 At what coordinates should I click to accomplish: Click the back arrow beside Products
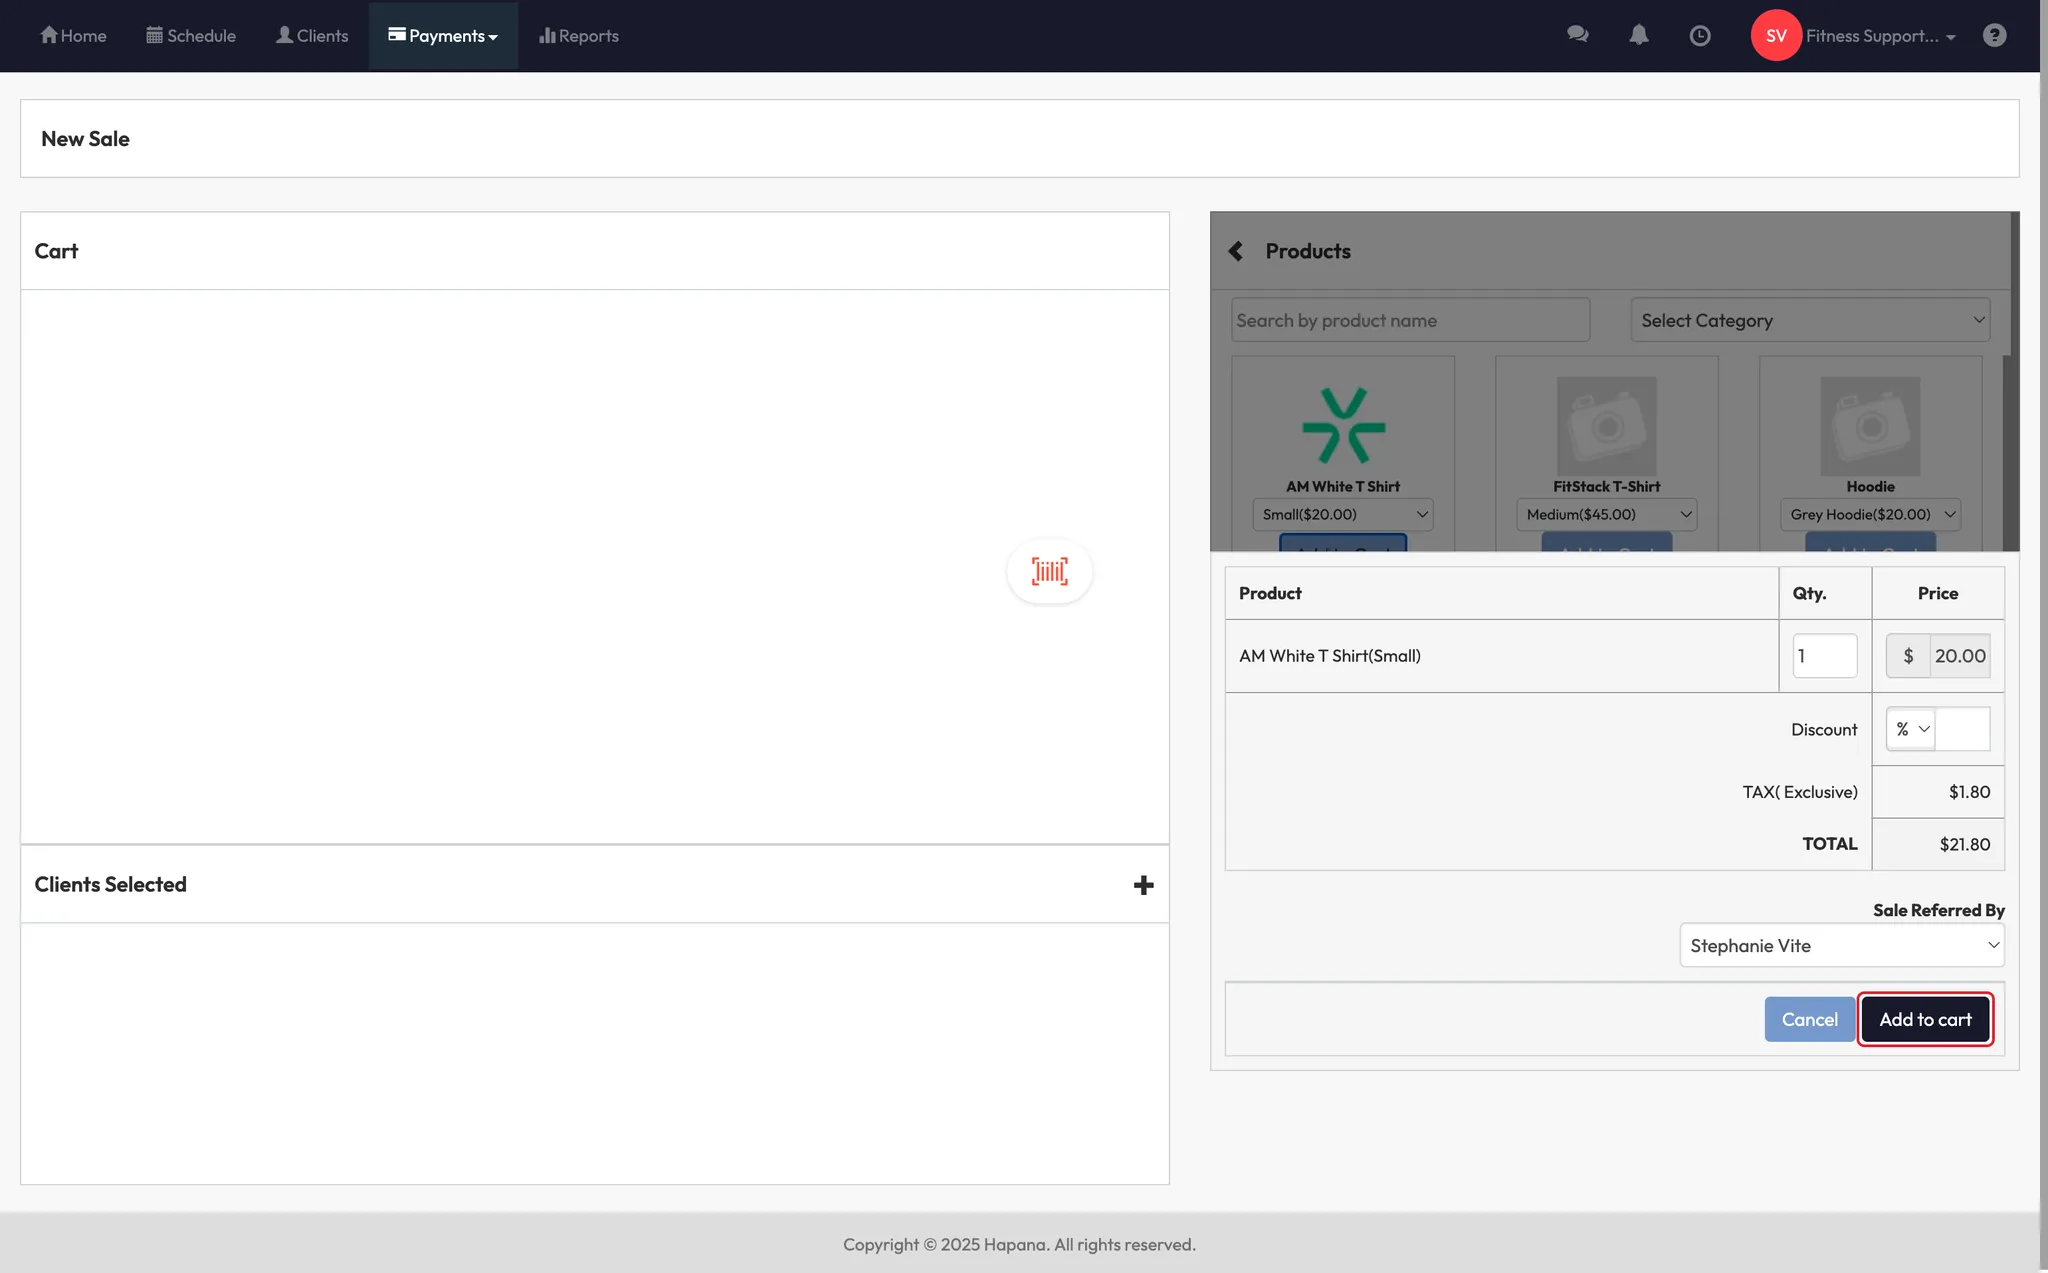1236,251
